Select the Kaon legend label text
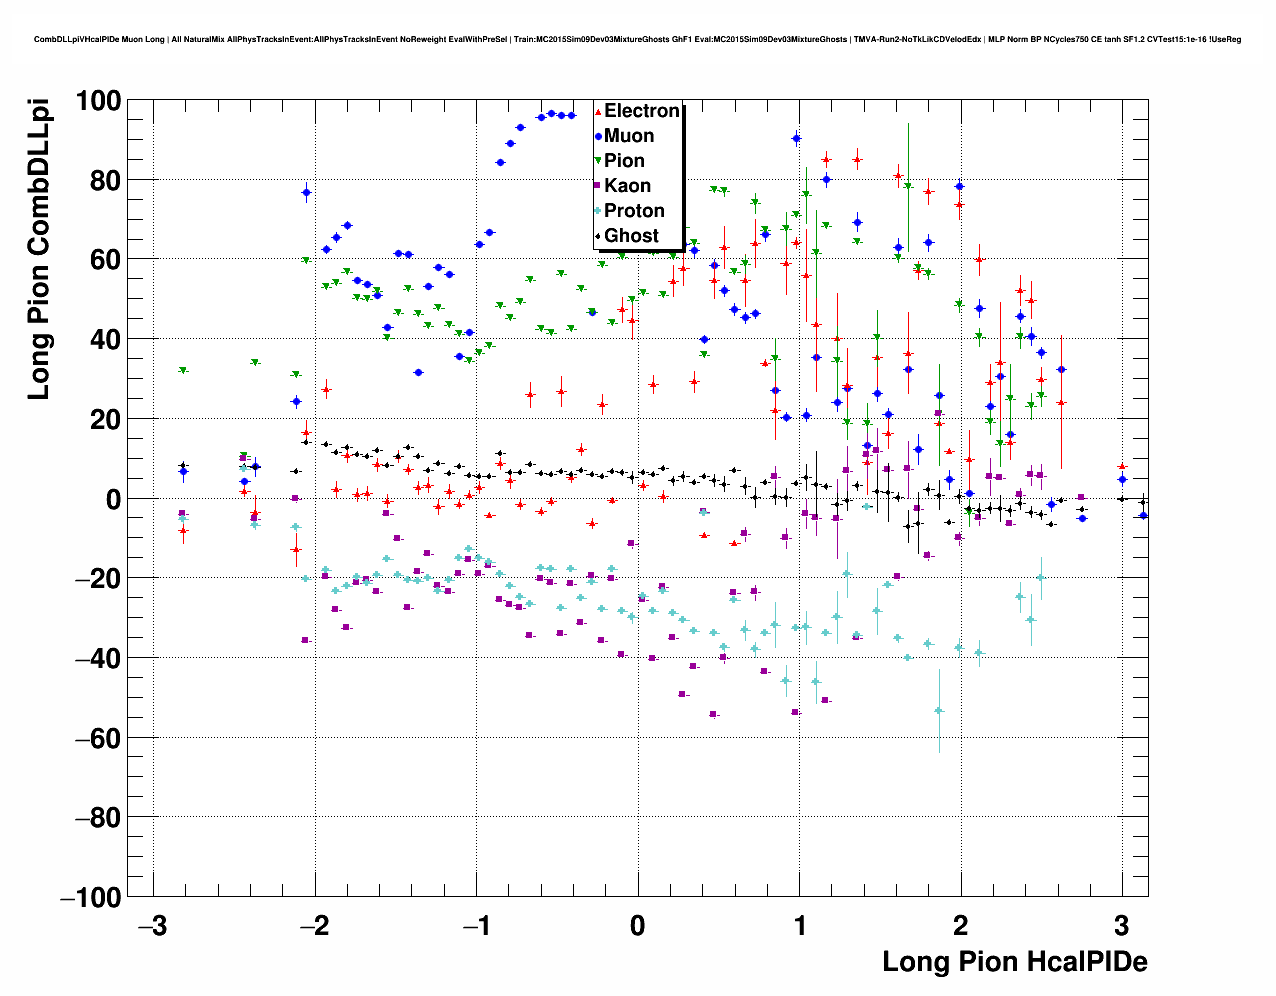The height and width of the screenshot is (996, 1276). [x=627, y=186]
